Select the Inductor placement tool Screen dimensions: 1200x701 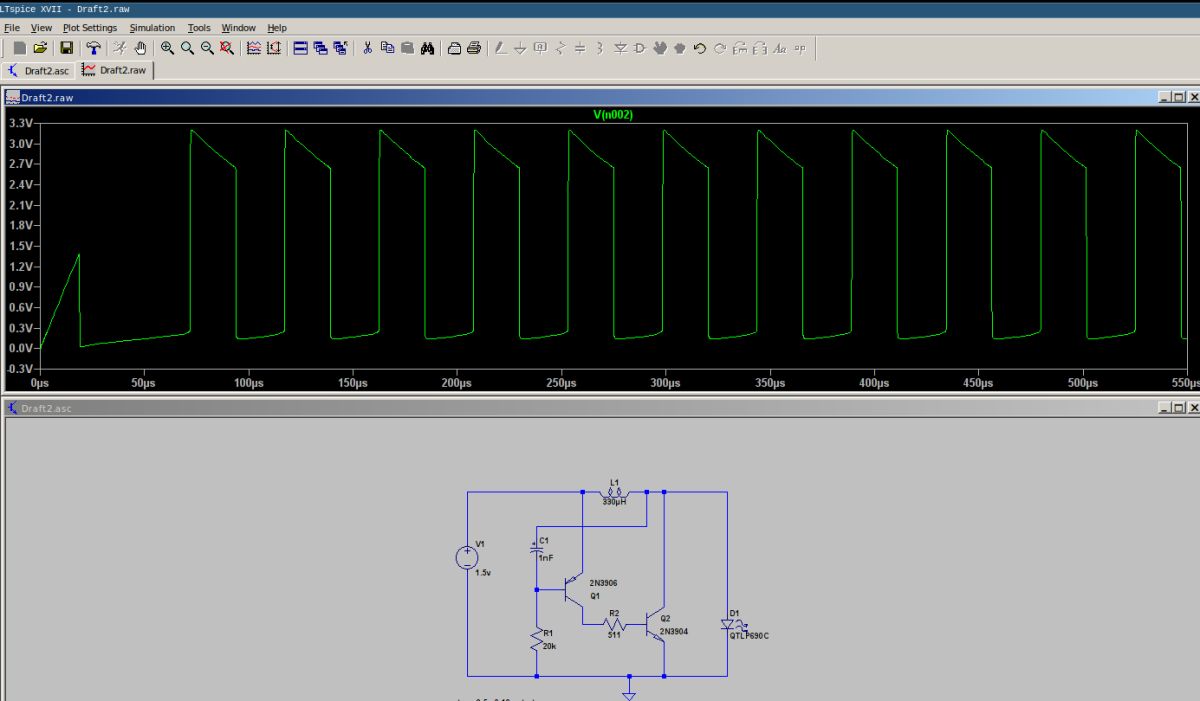point(600,48)
